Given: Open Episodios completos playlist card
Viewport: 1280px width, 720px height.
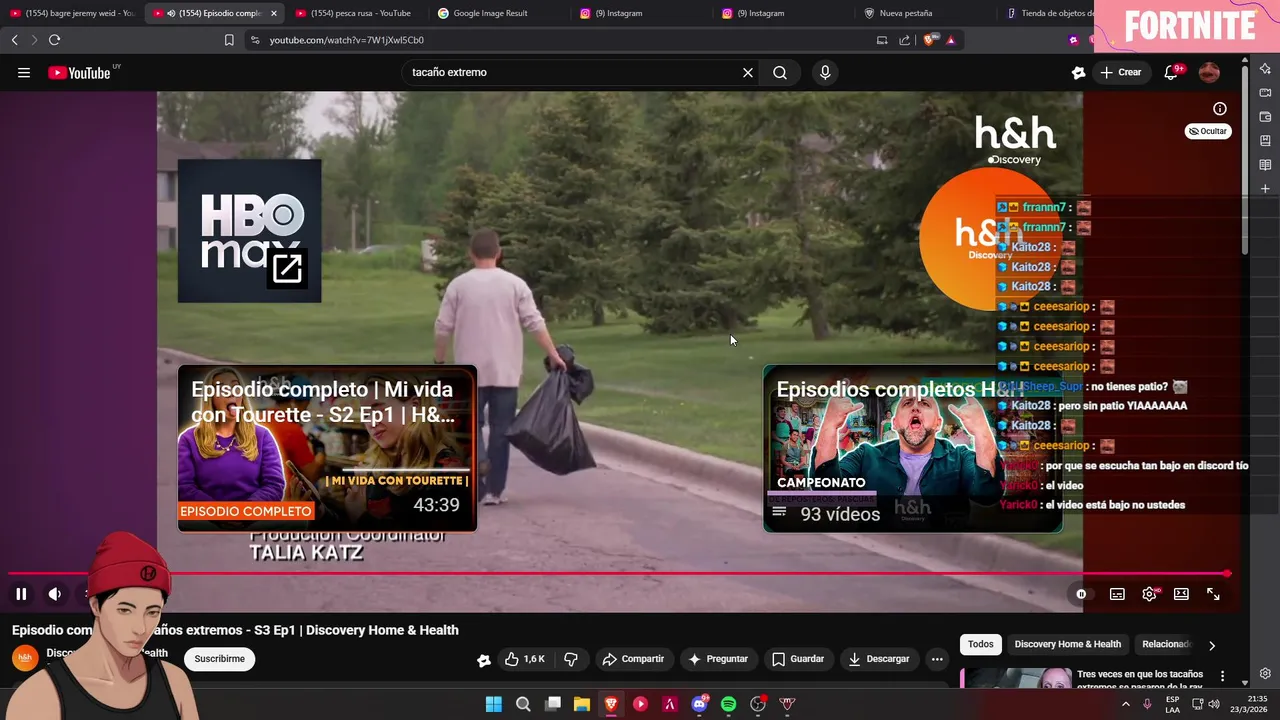Looking at the screenshot, I should (x=912, y=449).
